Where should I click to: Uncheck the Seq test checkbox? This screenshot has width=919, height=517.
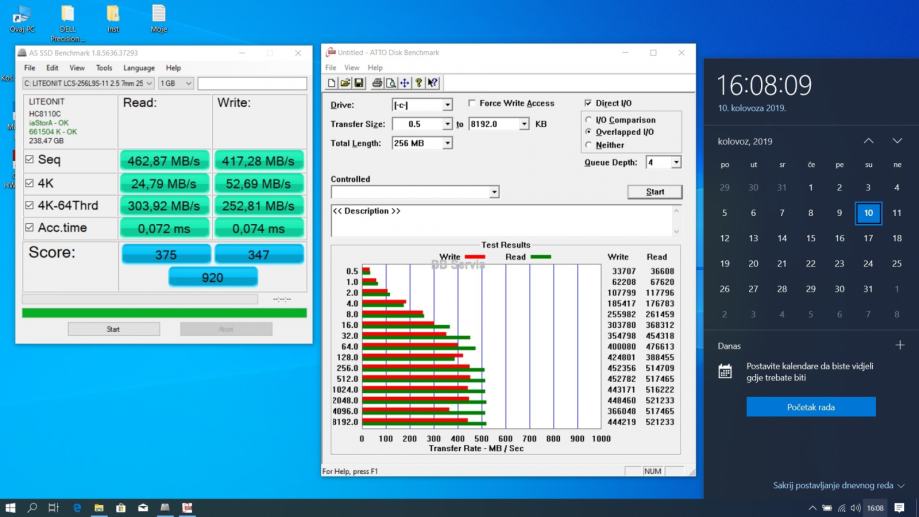(x=29, y=159)
